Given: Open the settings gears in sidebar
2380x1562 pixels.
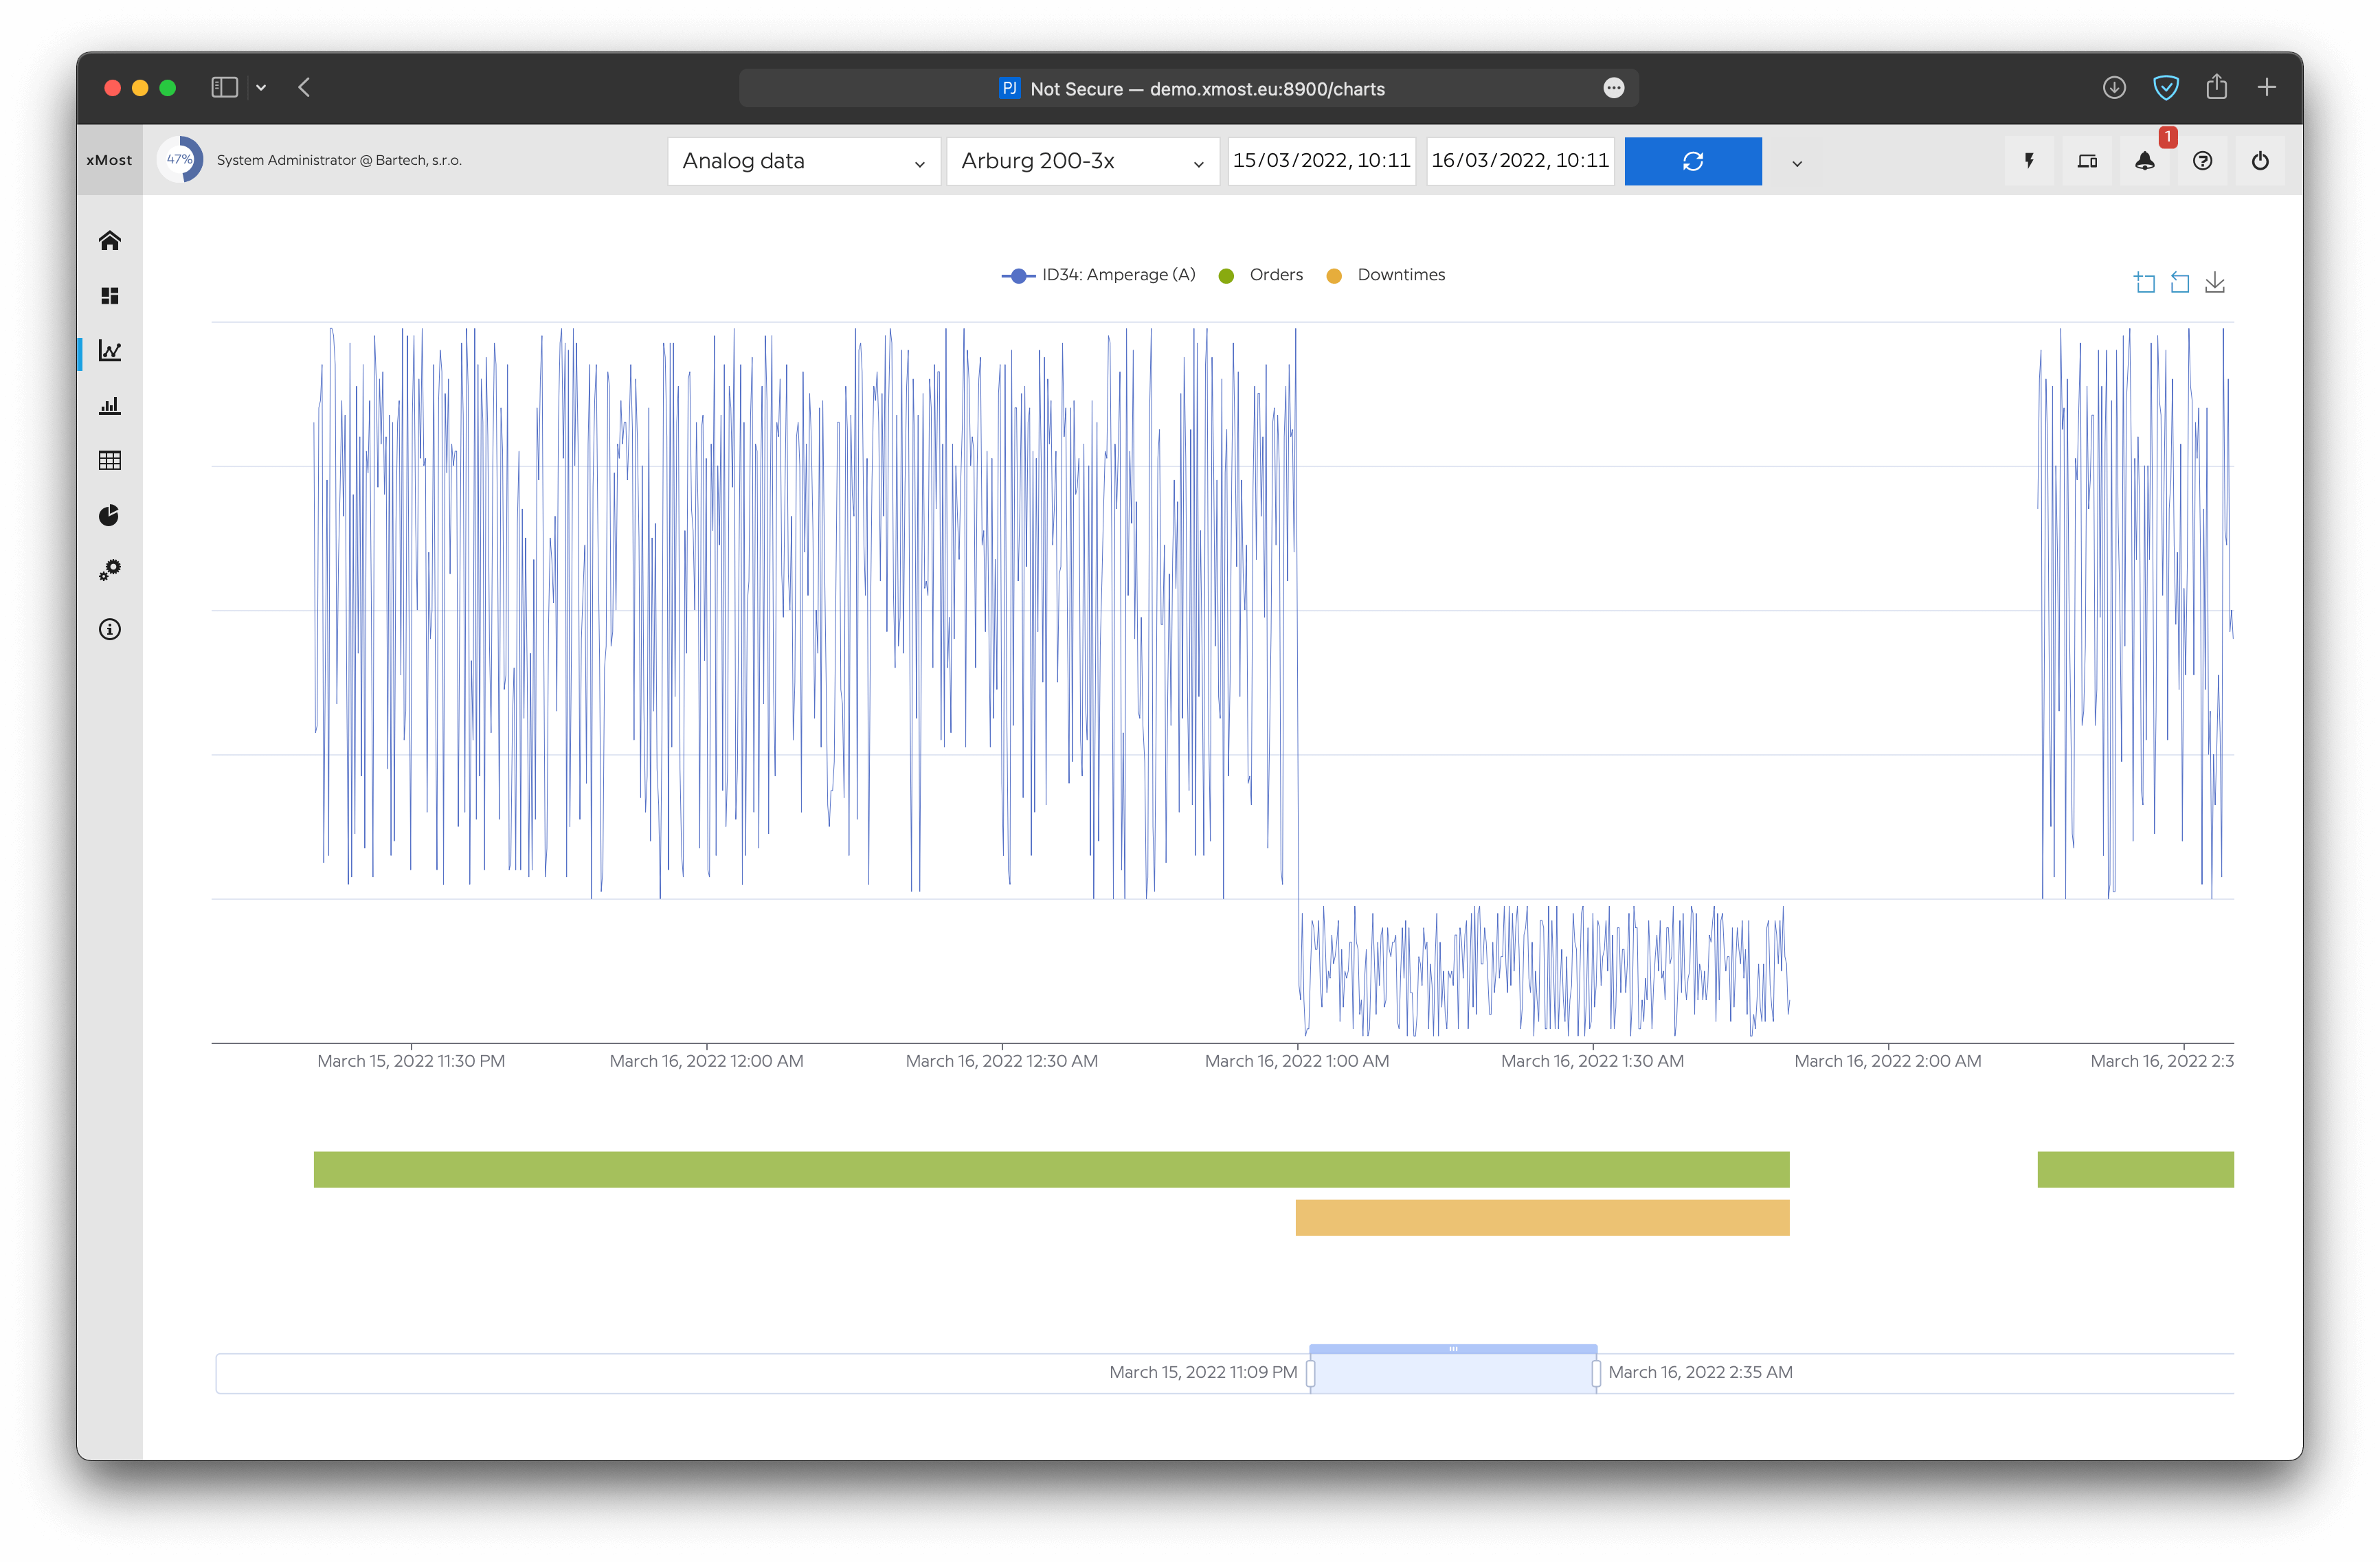Looking at the screenshot, I should click(110, 570).
